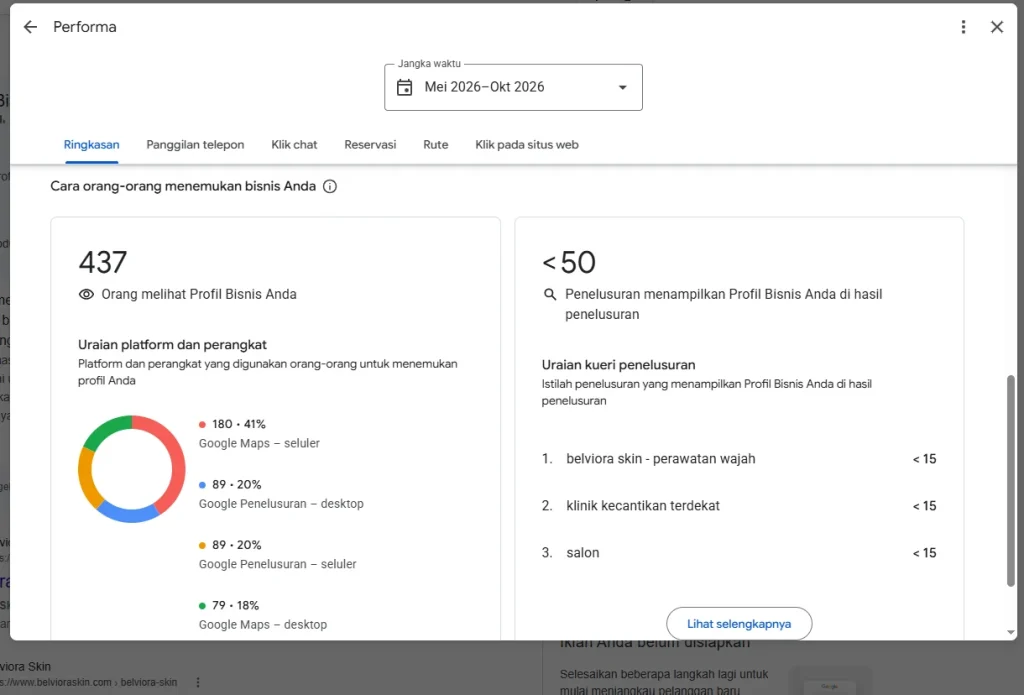This screenshot has height=695, width=1024.
Task: Click the calendar icon in Jangka waktu
Action: point(404,87)
